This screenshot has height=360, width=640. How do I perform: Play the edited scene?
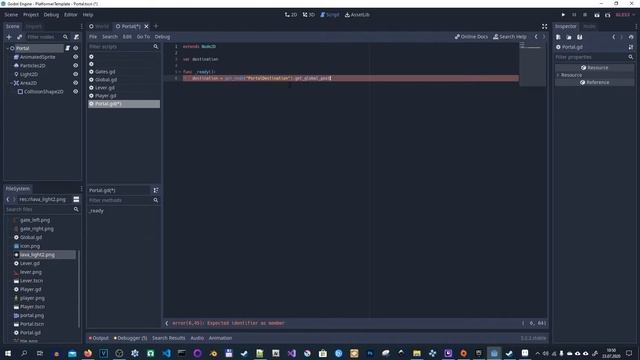[x=597, y=15]
